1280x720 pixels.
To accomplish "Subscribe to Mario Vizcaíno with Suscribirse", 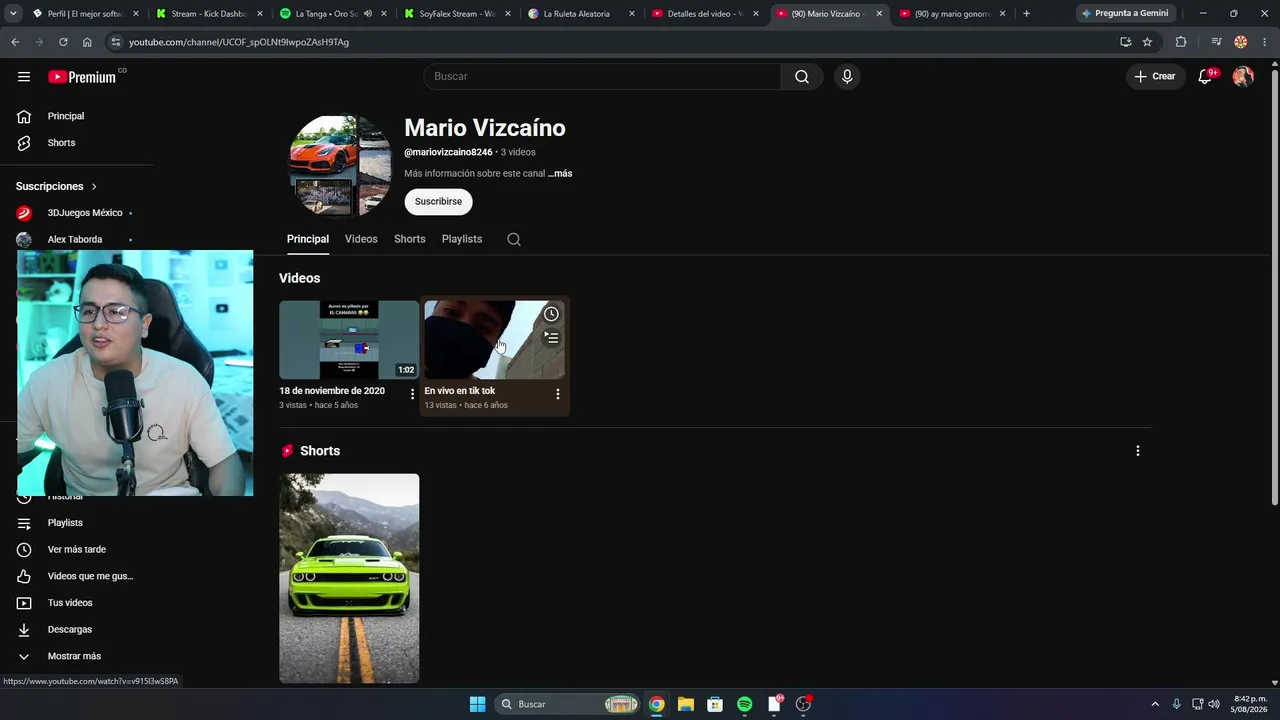I will point(438,202).
